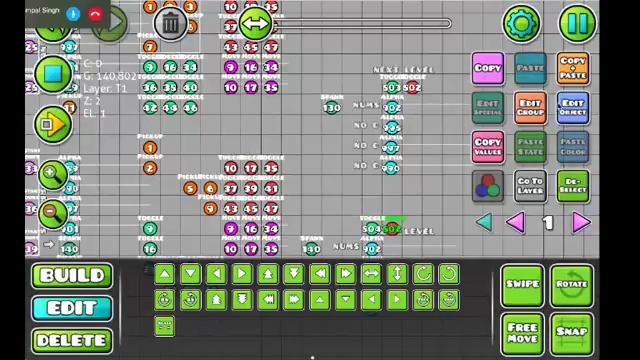The image size is (640, 360).
Task: Toggle Free Move mode
Action: tap(522, 333)
